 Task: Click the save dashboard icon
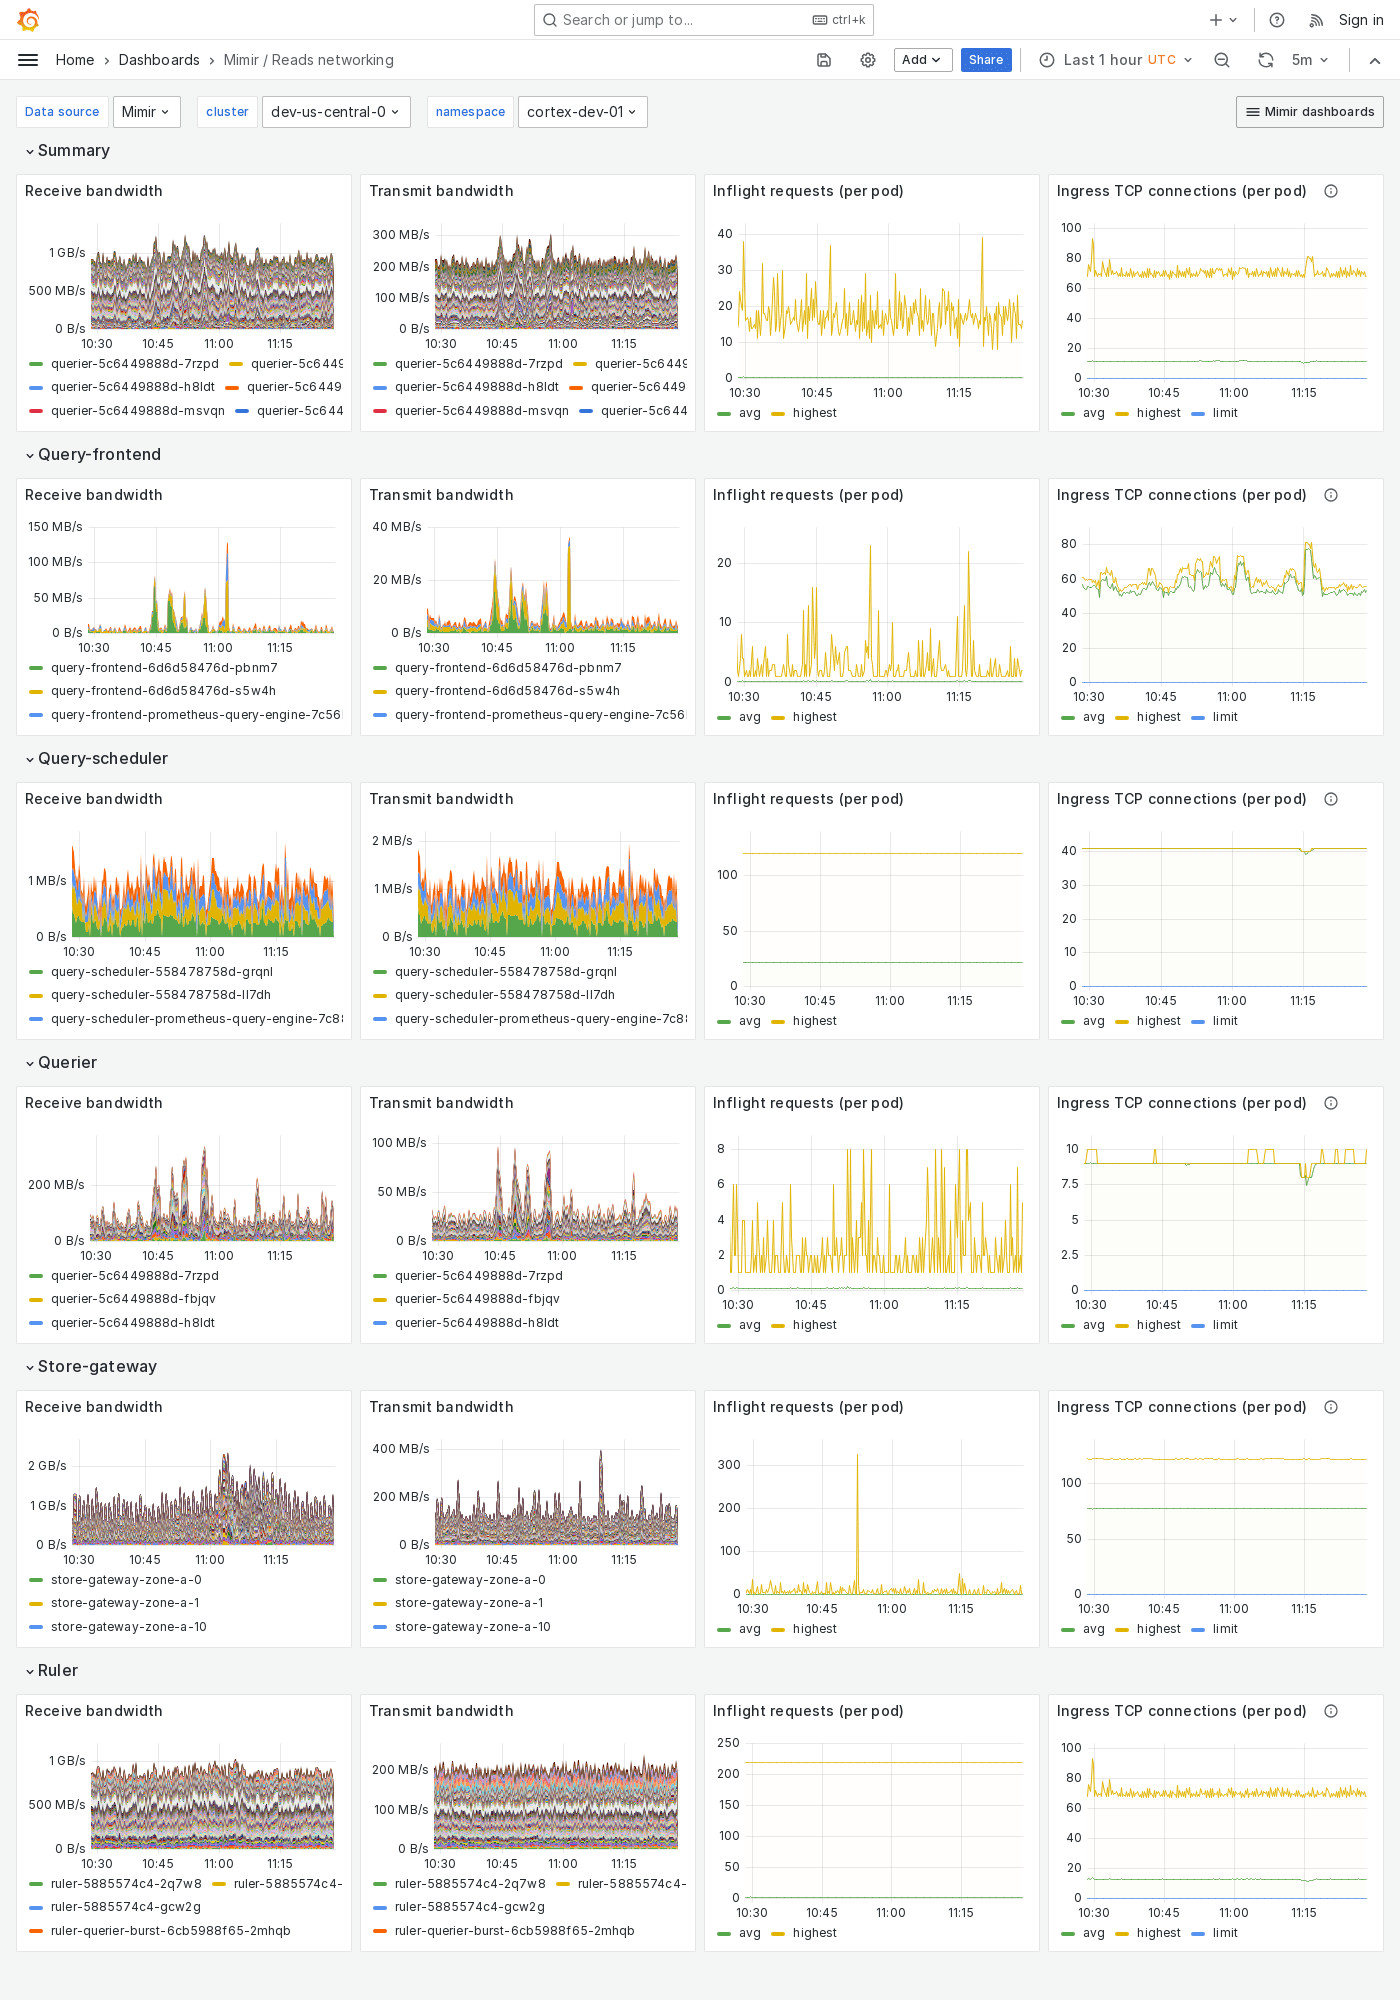(824, 60)
